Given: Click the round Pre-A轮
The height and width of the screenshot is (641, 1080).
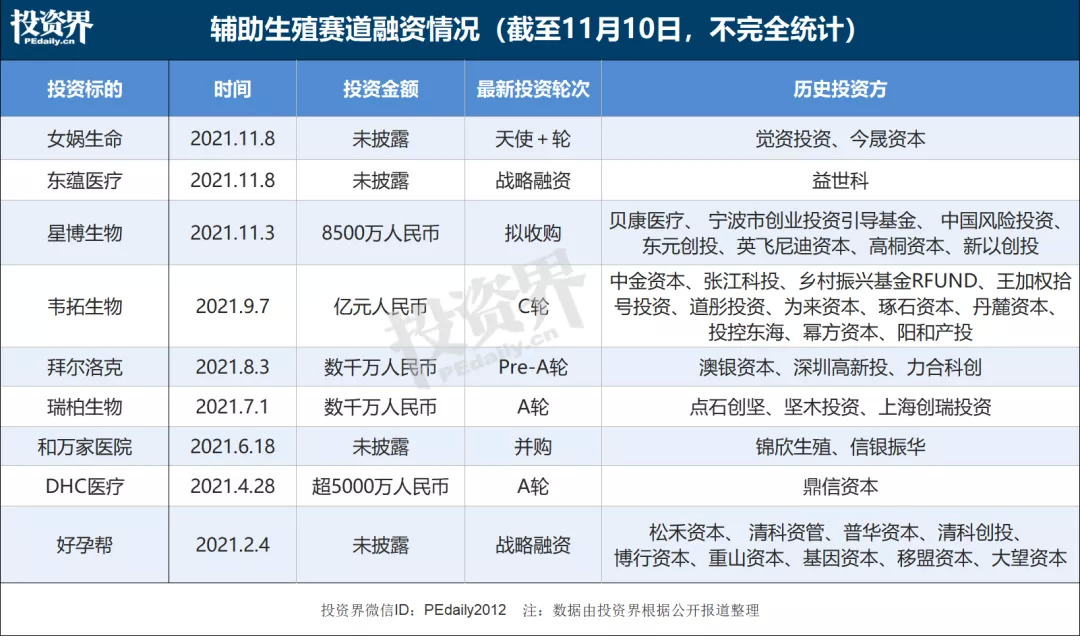Looking at the screenshot, I should [x=533, y=367].
